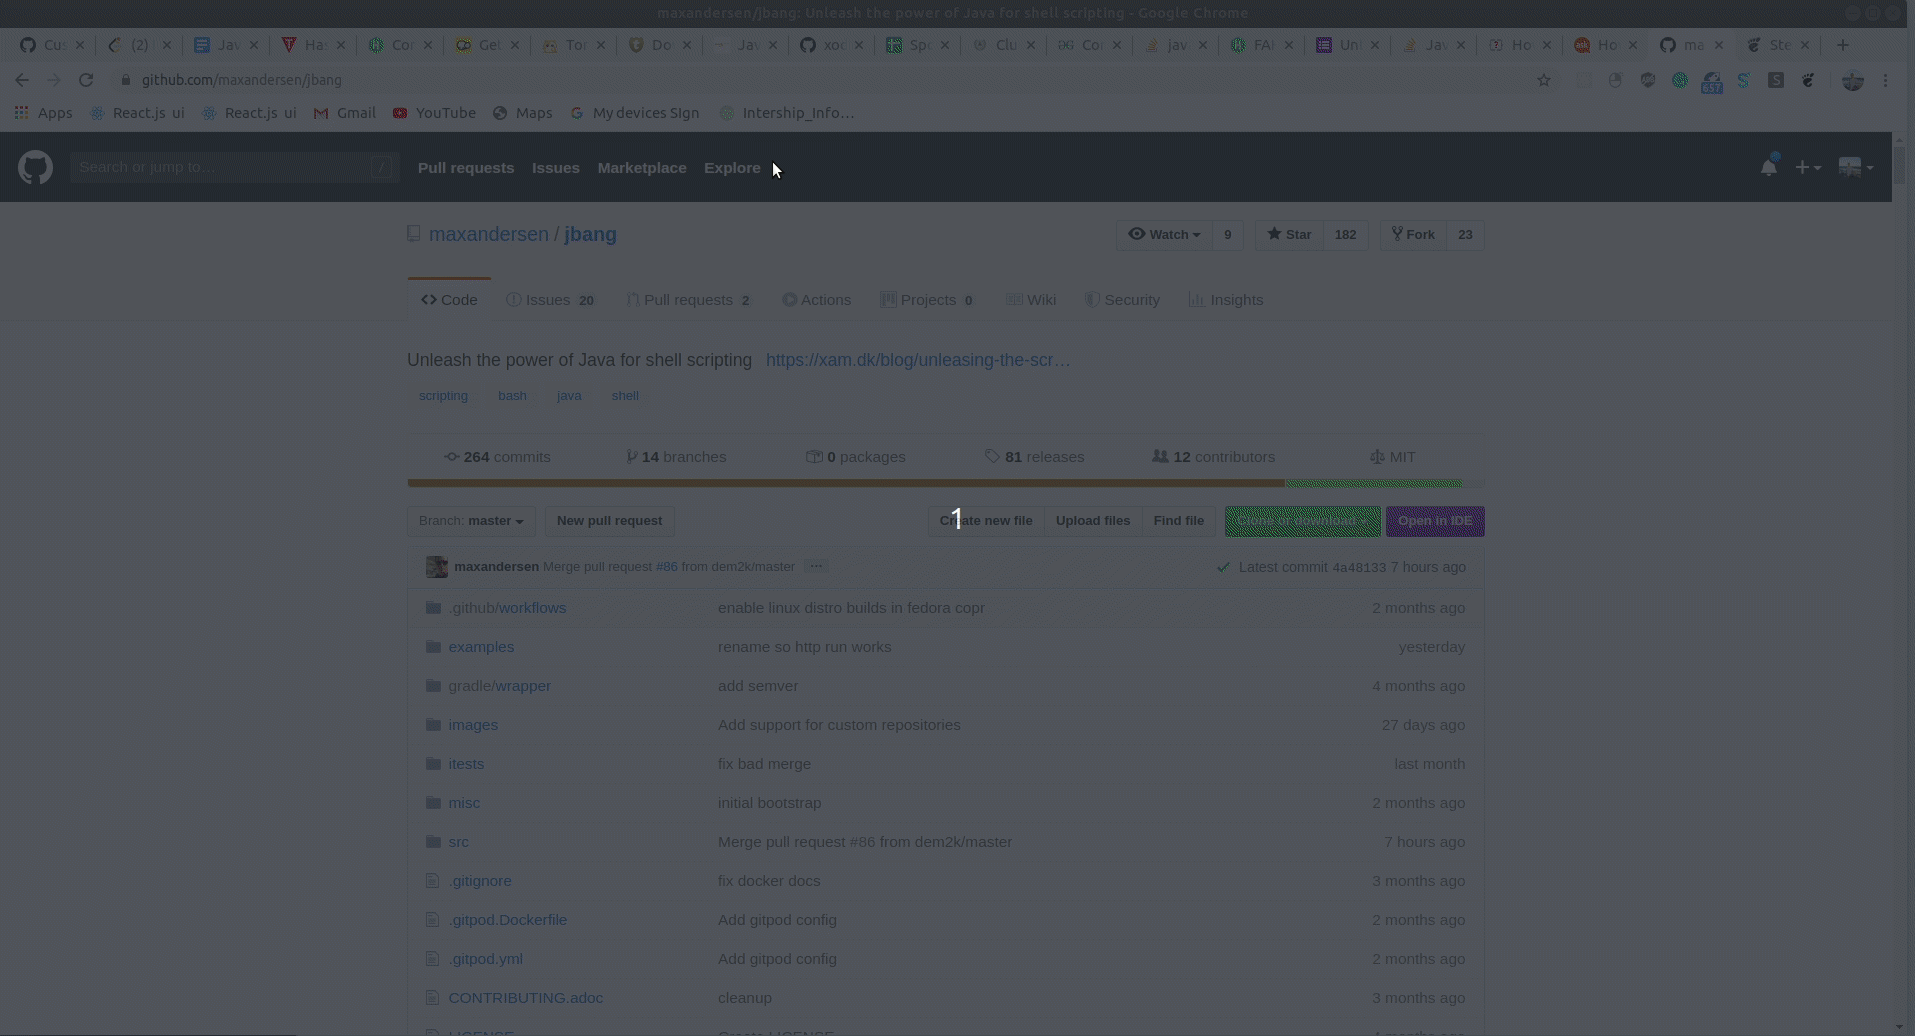The height and width of the screenshot is (1036, 1915).
Task: Open the Gmail bookmark
Action: (x=344, y=113)
